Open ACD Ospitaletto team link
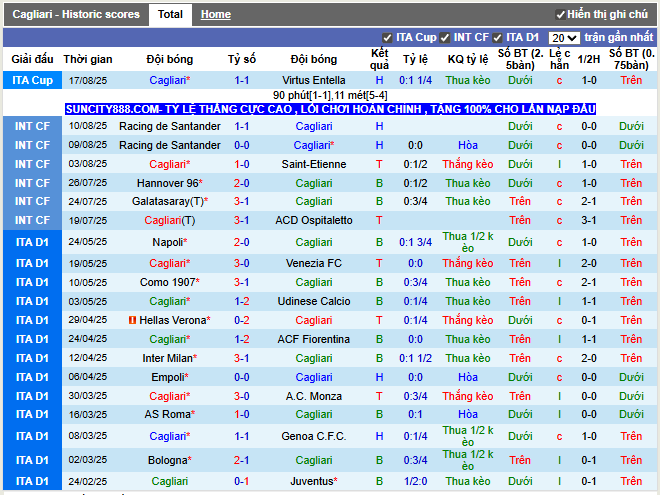This screenshot has width=660, height=495. coord(314,221)
